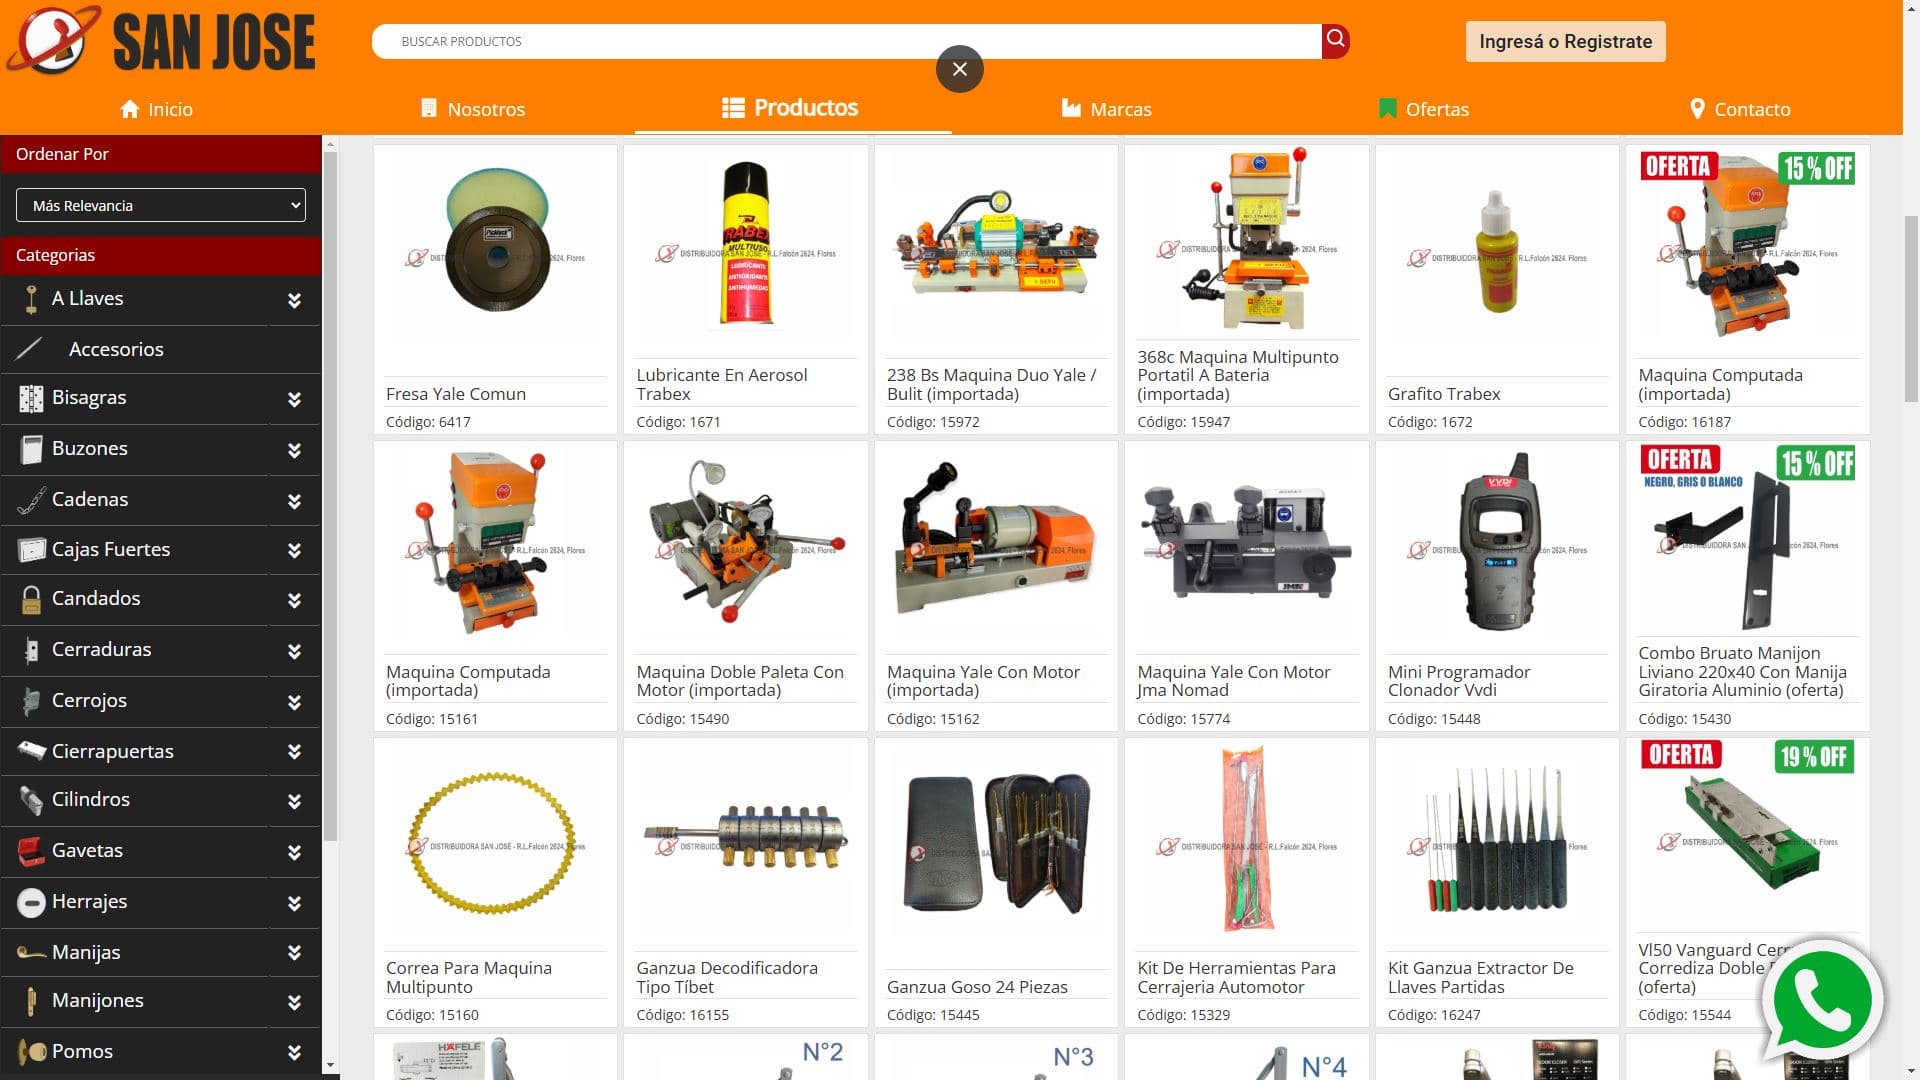Viewport: 1920px width, 1080px height.
Task: Click the Herrajes round icon
Action: pos(31,902)
